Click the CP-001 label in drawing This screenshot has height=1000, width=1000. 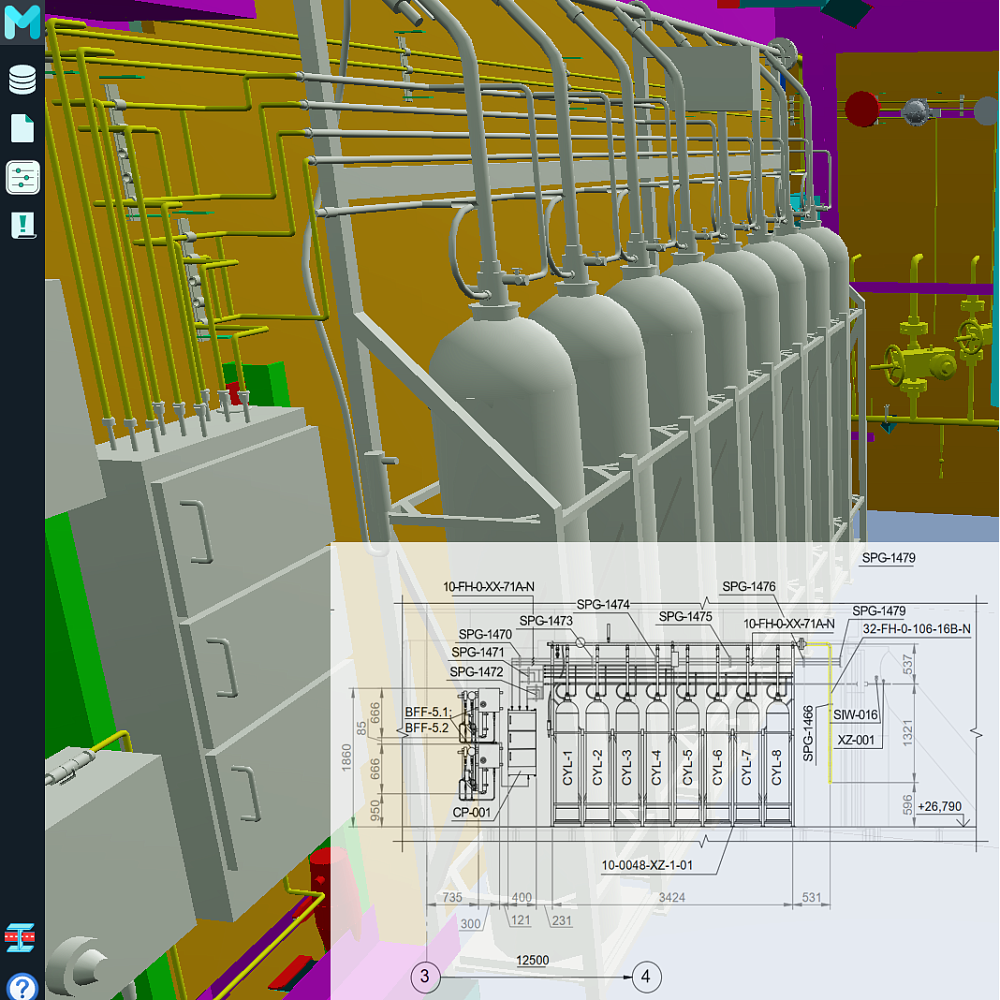(471, 813)
